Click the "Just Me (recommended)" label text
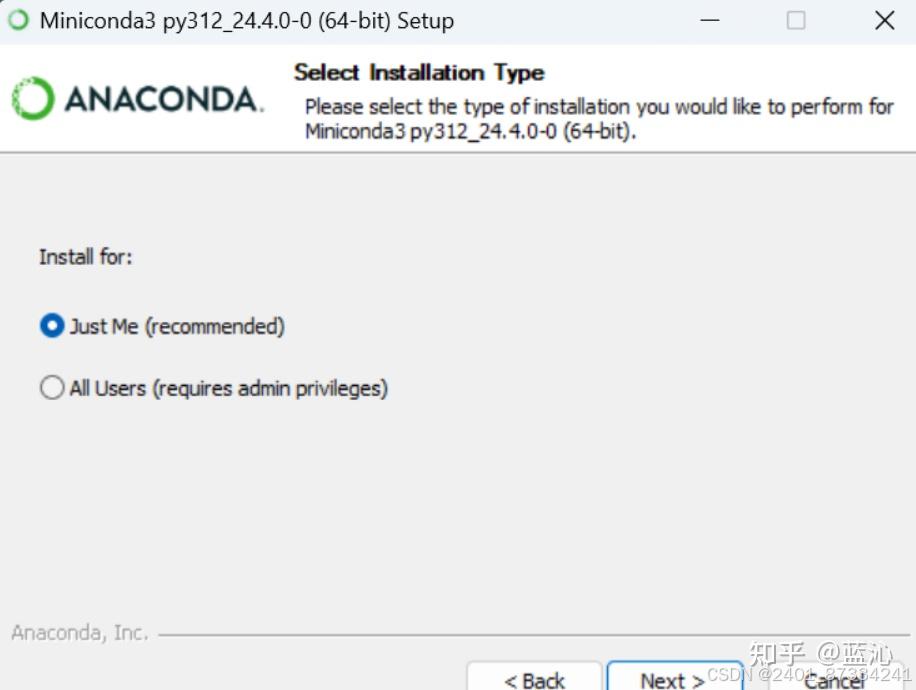916x690 pixels. pos(177,326)
